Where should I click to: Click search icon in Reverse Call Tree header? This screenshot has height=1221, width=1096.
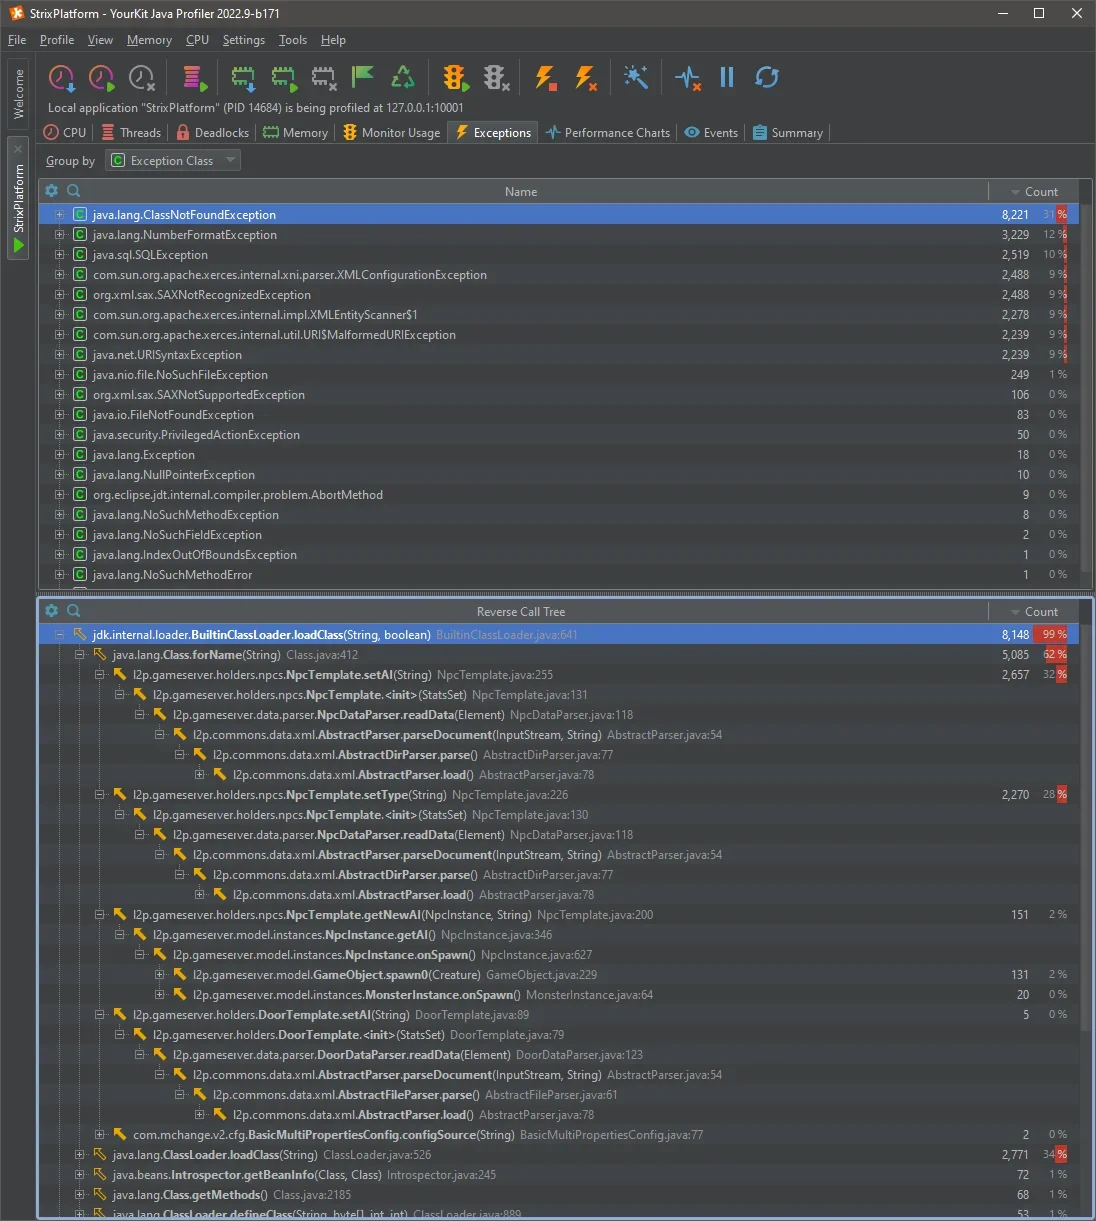[73, 611]
